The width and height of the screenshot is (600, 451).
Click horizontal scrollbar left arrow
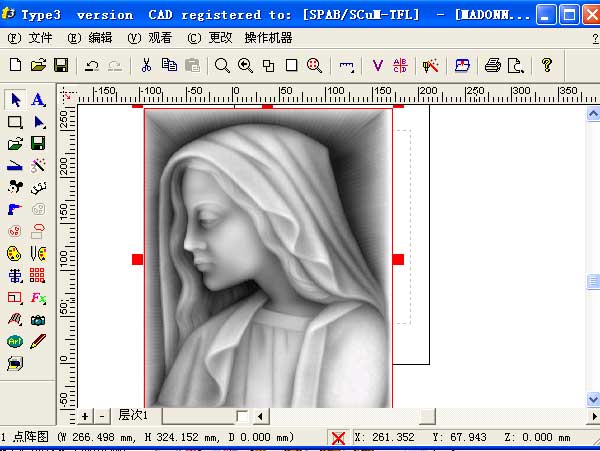click(x=260, y=416)
